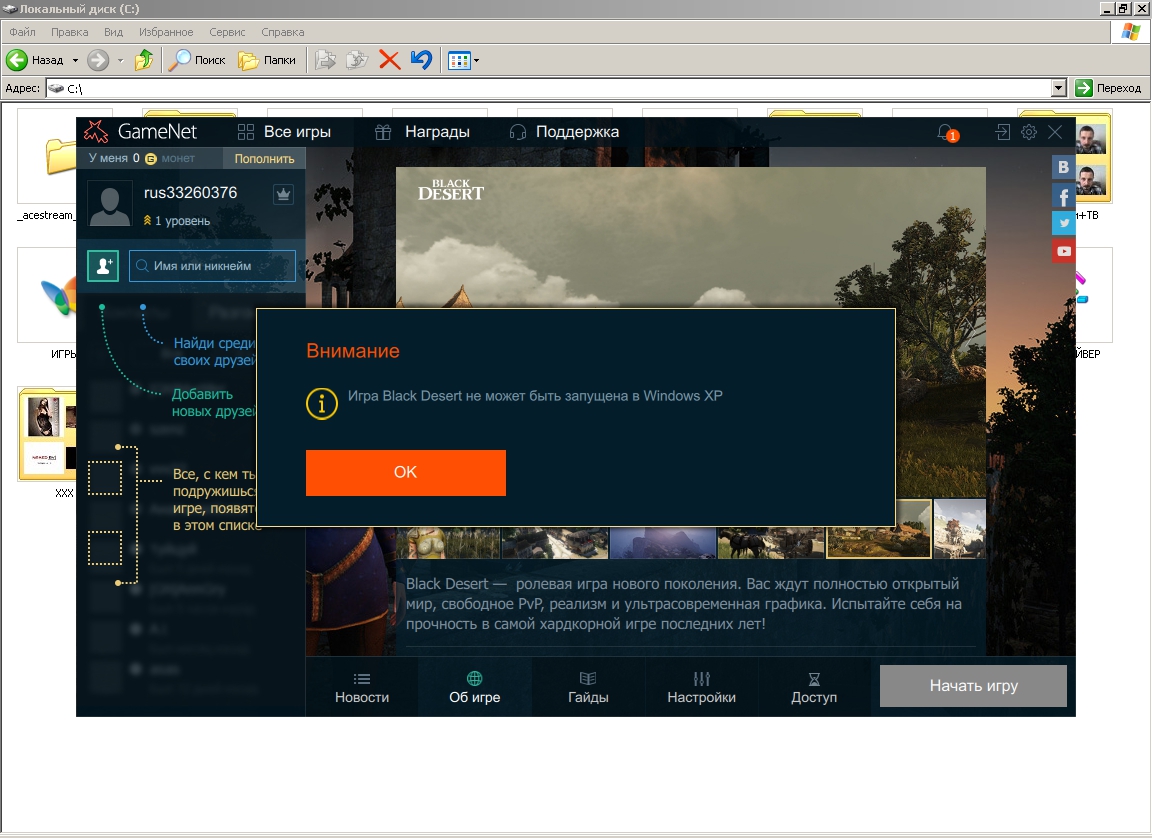
Task: Click the Назад button in Explorer
Action: 35,60
